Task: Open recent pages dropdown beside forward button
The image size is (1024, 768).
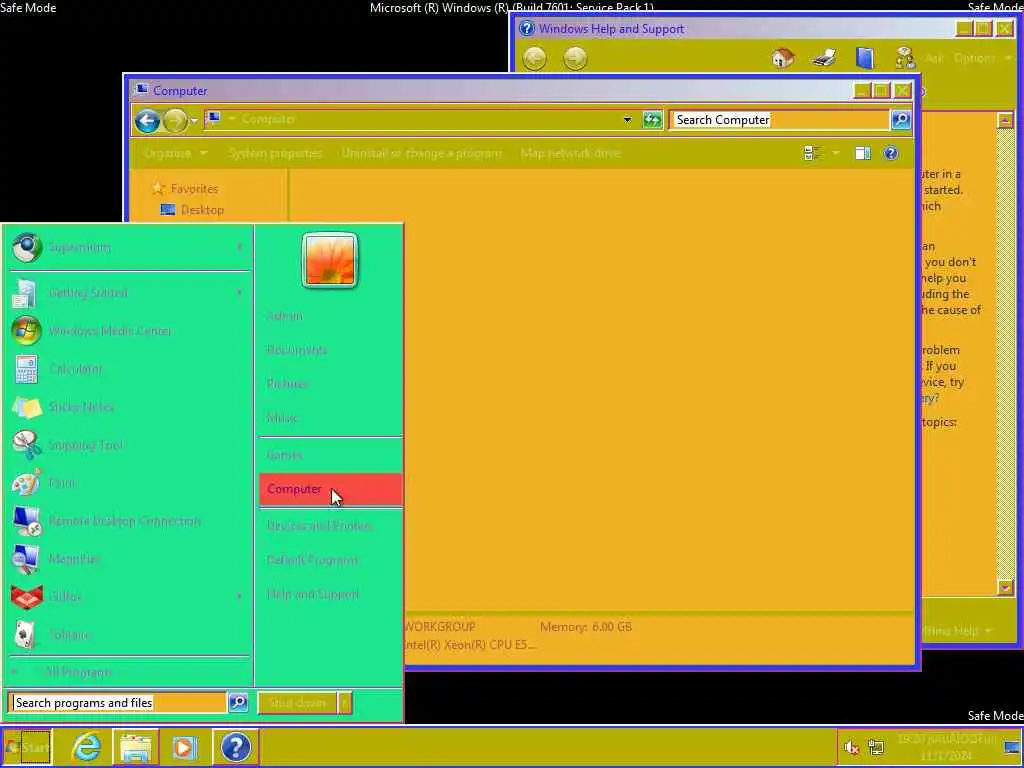Action: (x=194, y=121)
